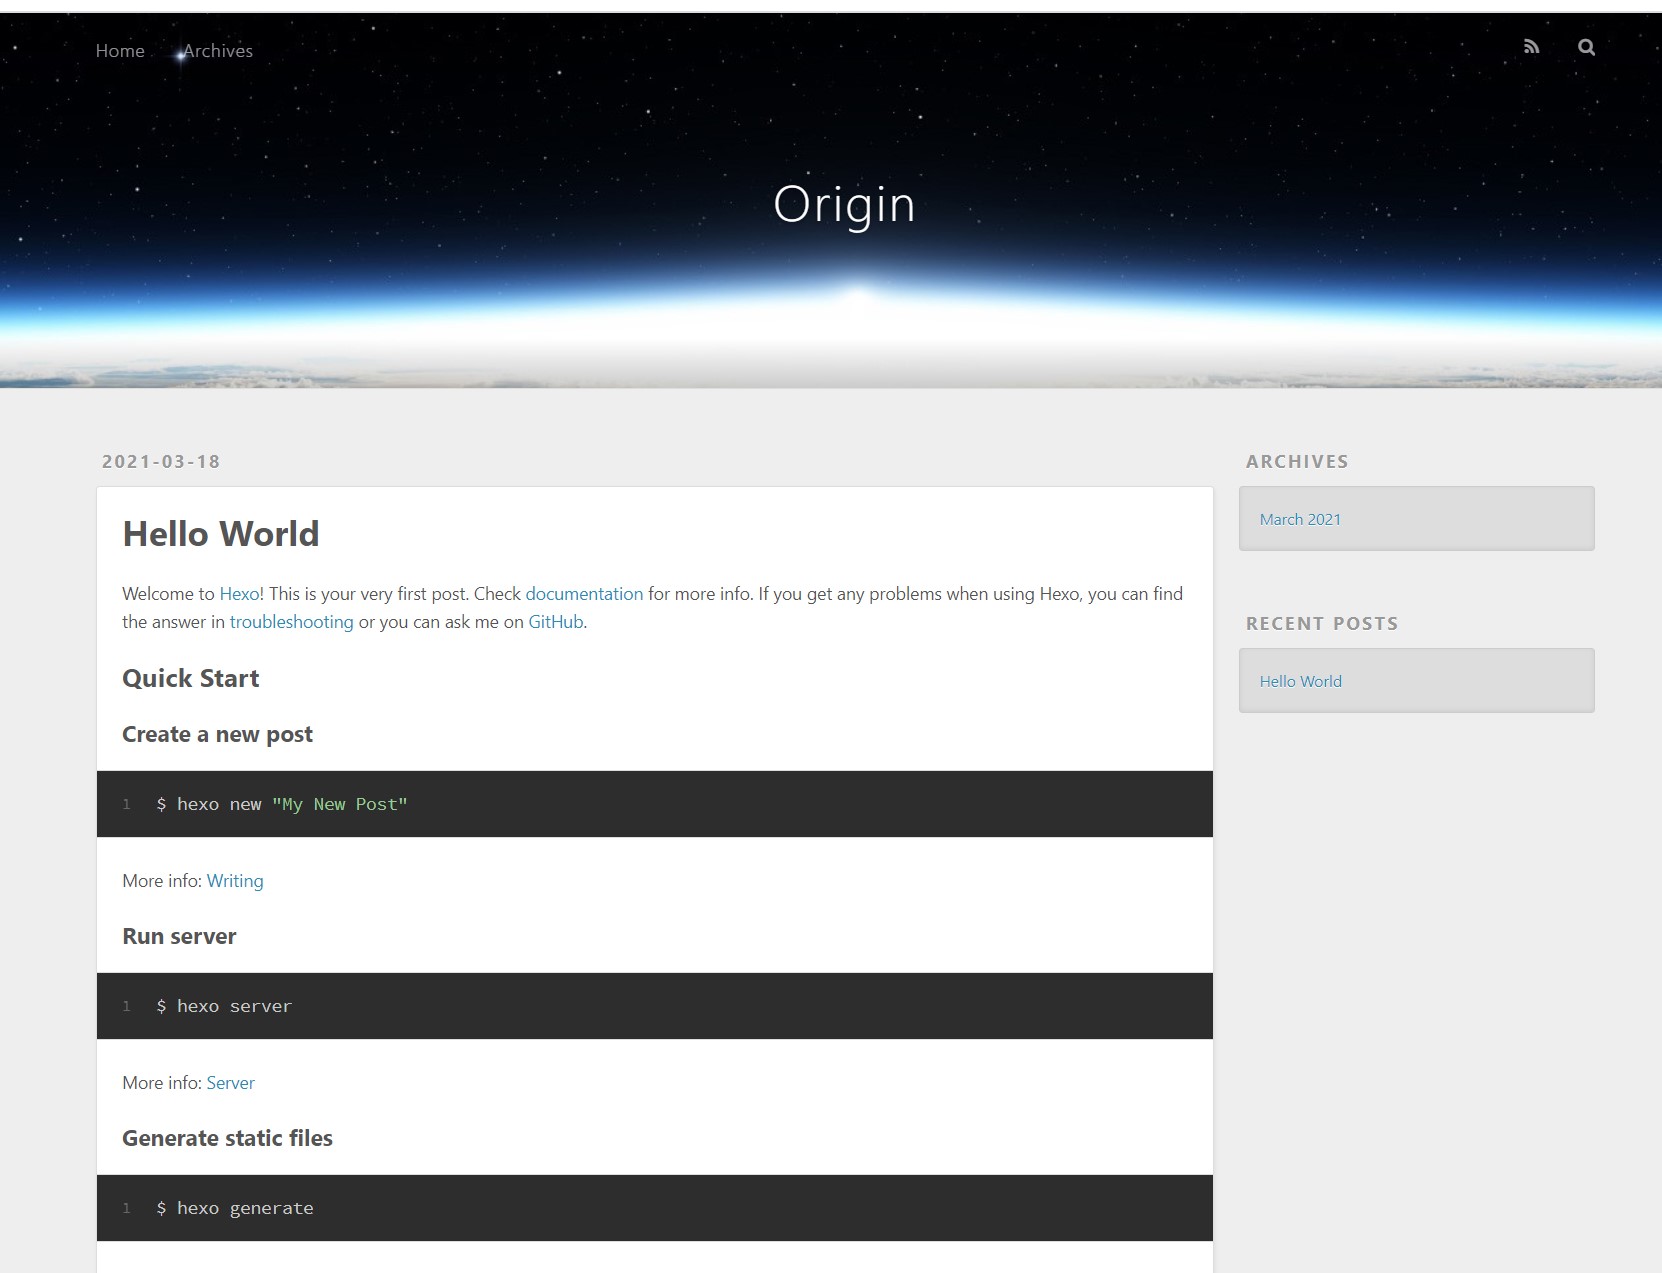Click the Writing more info link
The image size is (1662, 1273).
pyautogui.click(x=235, y=881)
